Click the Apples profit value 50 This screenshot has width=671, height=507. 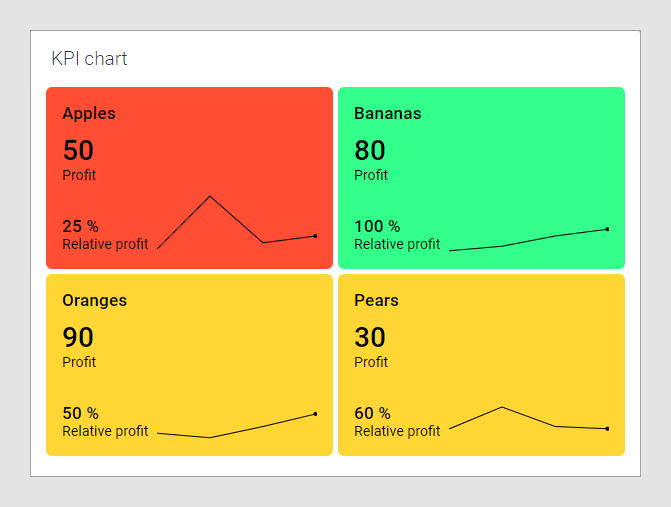(78, 151)
